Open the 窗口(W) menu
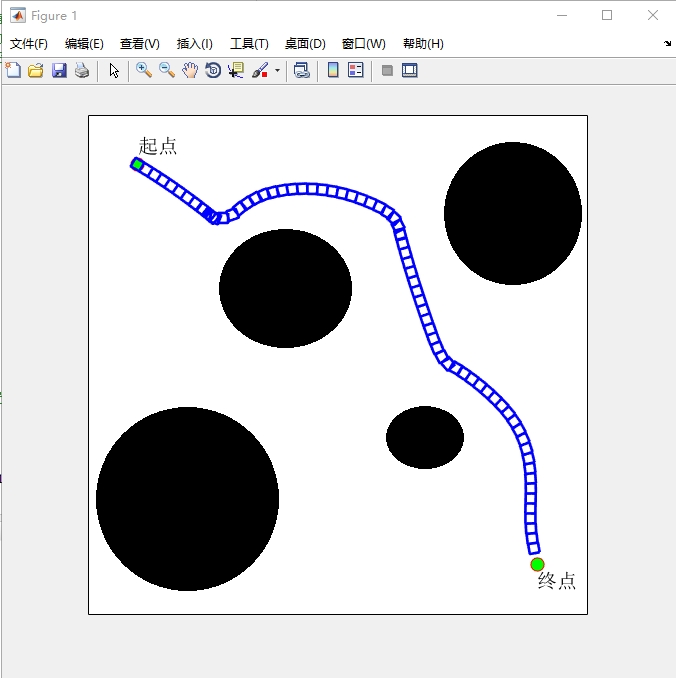The height and width of the screenshot is (678, 676). pos(363,44)
